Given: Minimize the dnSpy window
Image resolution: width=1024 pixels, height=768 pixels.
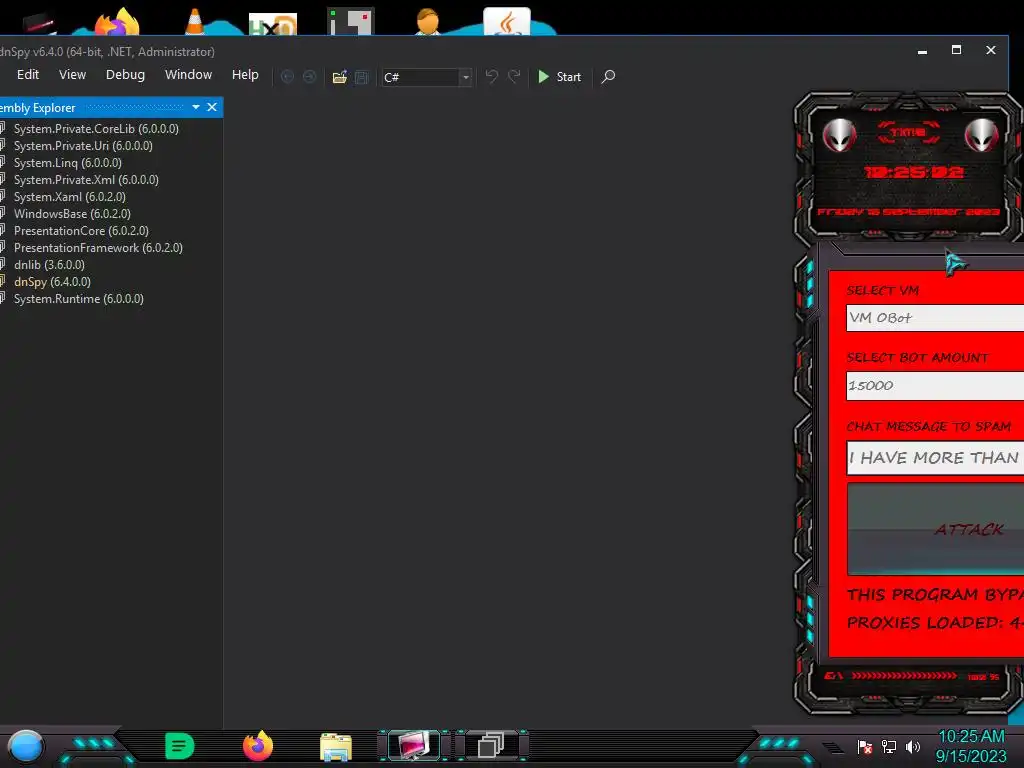Looking at the screenshot, I should (922, 51).
